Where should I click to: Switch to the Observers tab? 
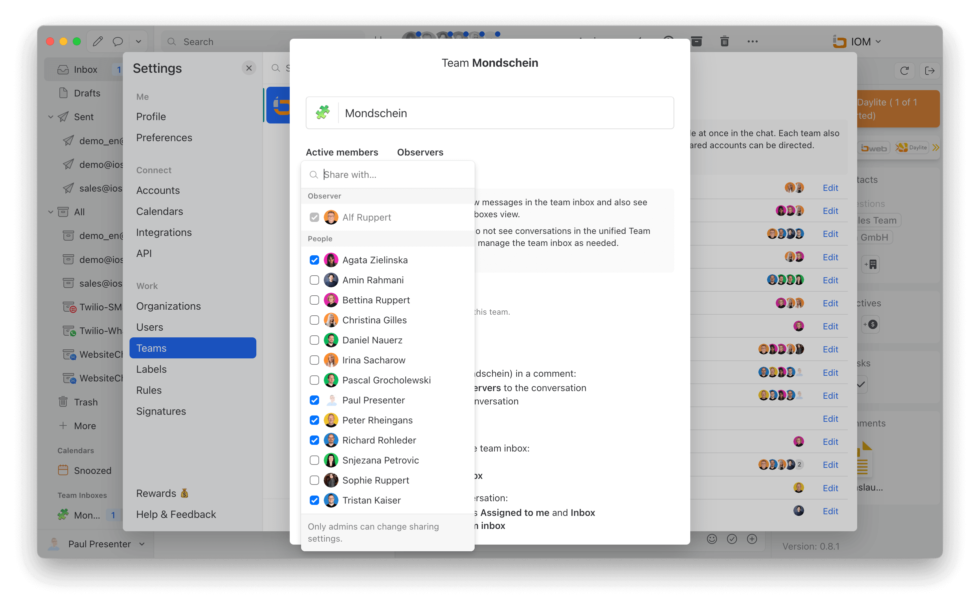pyautogui.click(x=420, y=152)
